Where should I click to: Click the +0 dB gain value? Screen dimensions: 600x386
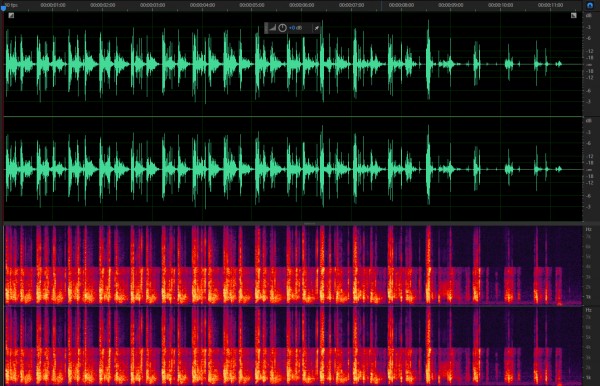295,28
